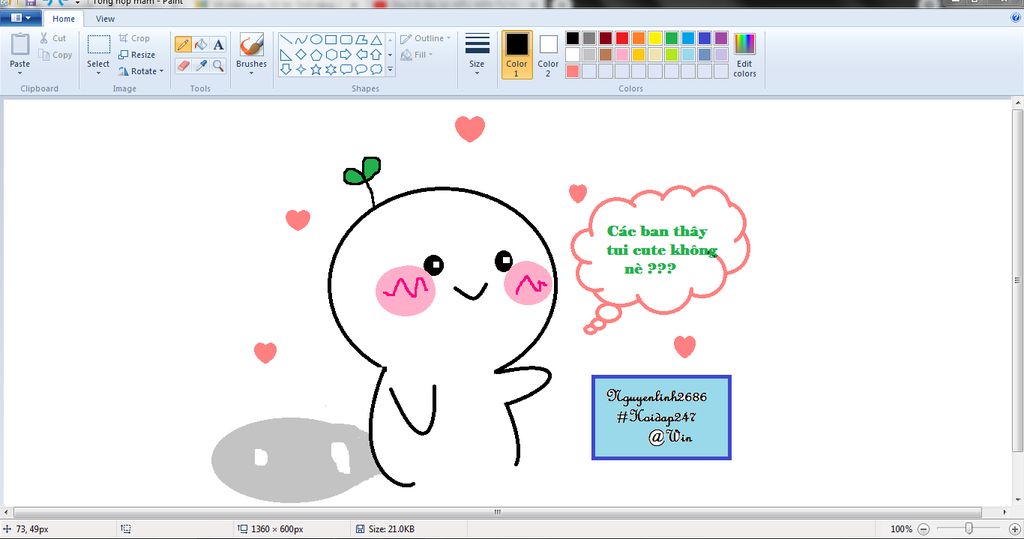1024x539 pixels.
Task: Activate the Color 2 box
Action: click(548, 55)
